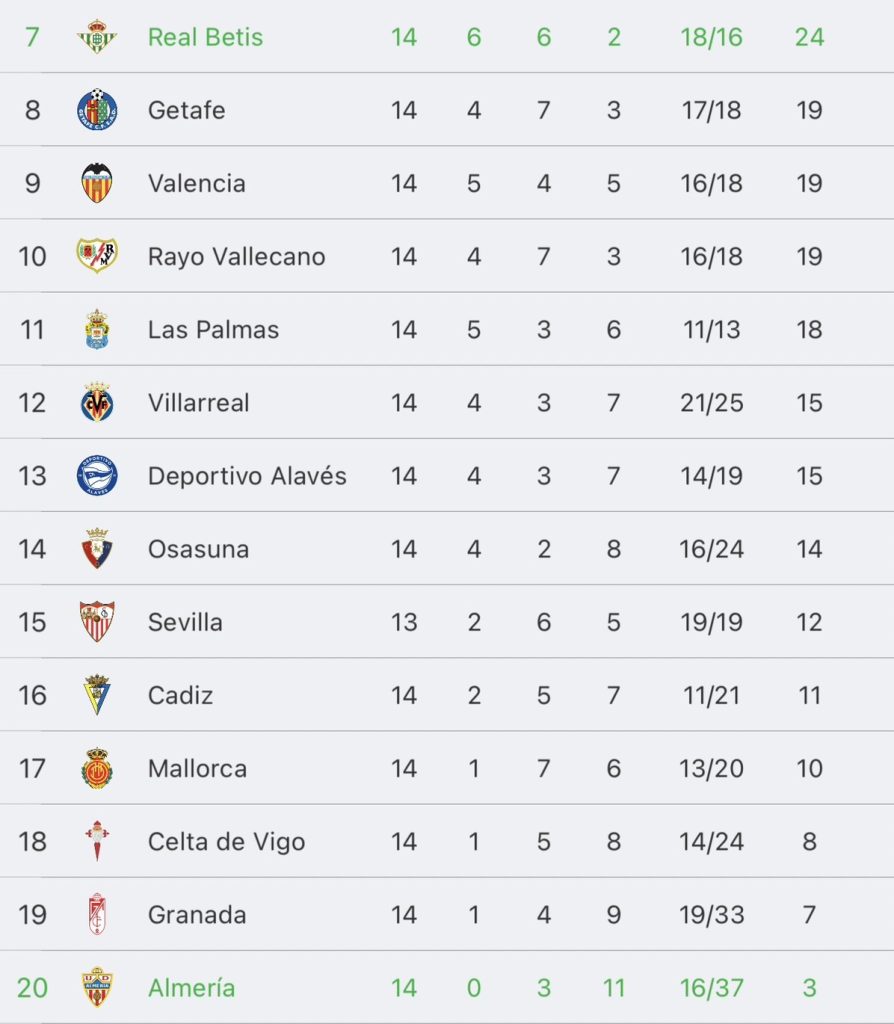The width and height of the screenshot is (894, 1024).
Task: Open the Celta de Vigo team name
Action: 226,842
